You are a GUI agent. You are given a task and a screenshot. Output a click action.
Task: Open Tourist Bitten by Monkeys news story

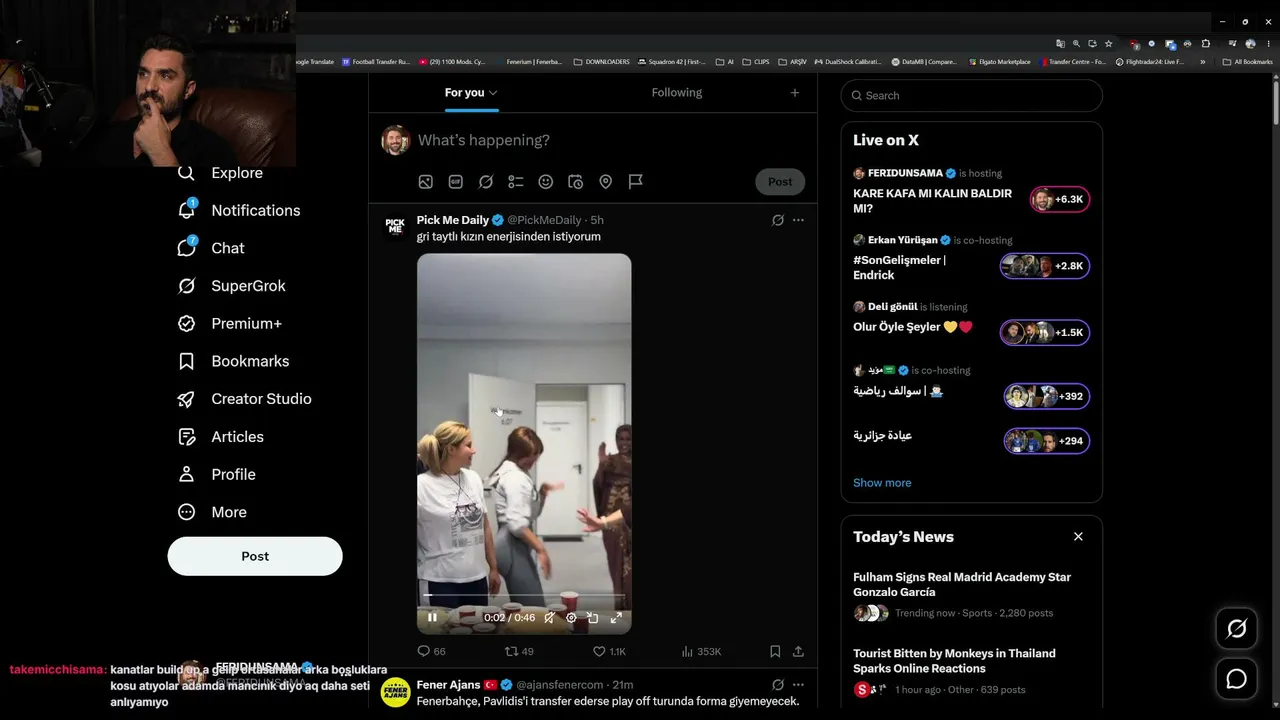point(971,671)
